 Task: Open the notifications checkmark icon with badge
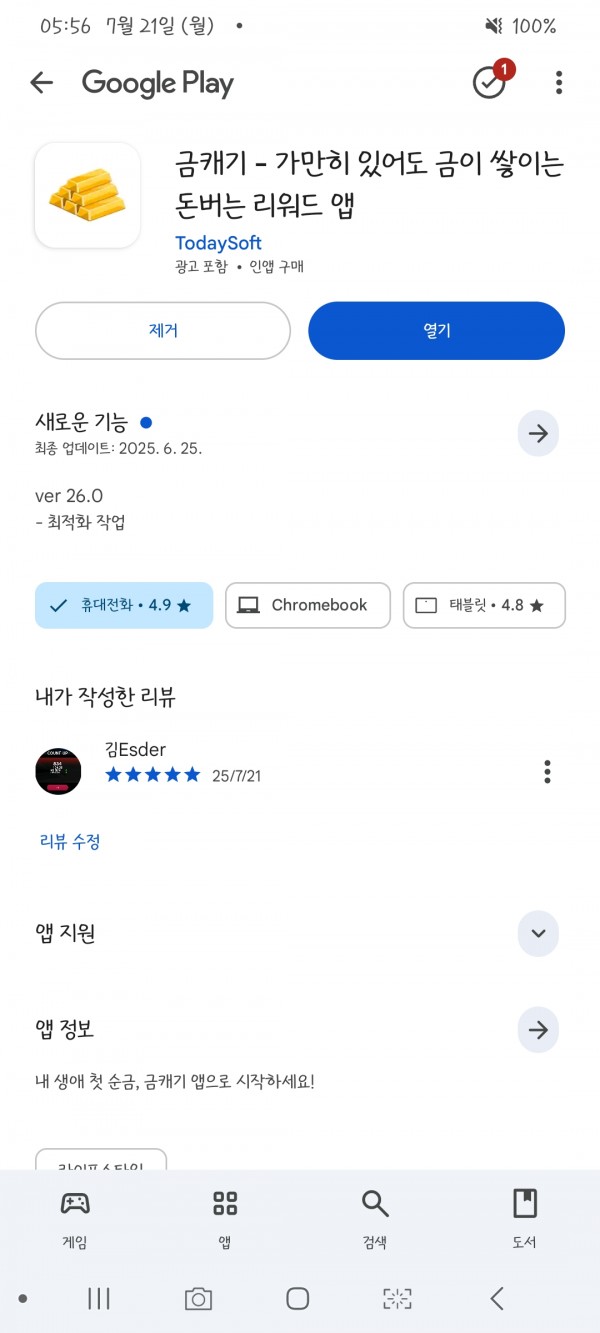coord(490,83)
